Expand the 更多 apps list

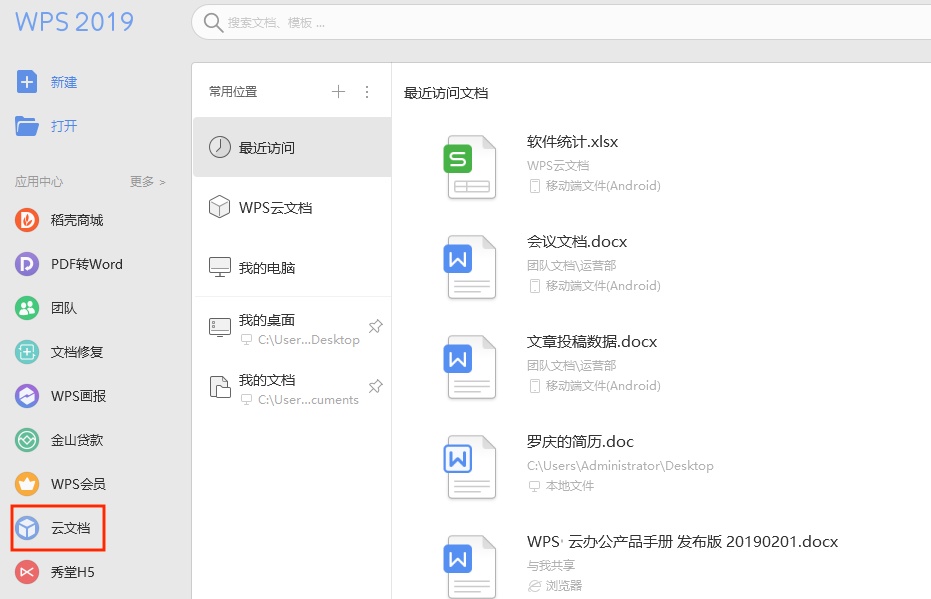tap(148, 182)
